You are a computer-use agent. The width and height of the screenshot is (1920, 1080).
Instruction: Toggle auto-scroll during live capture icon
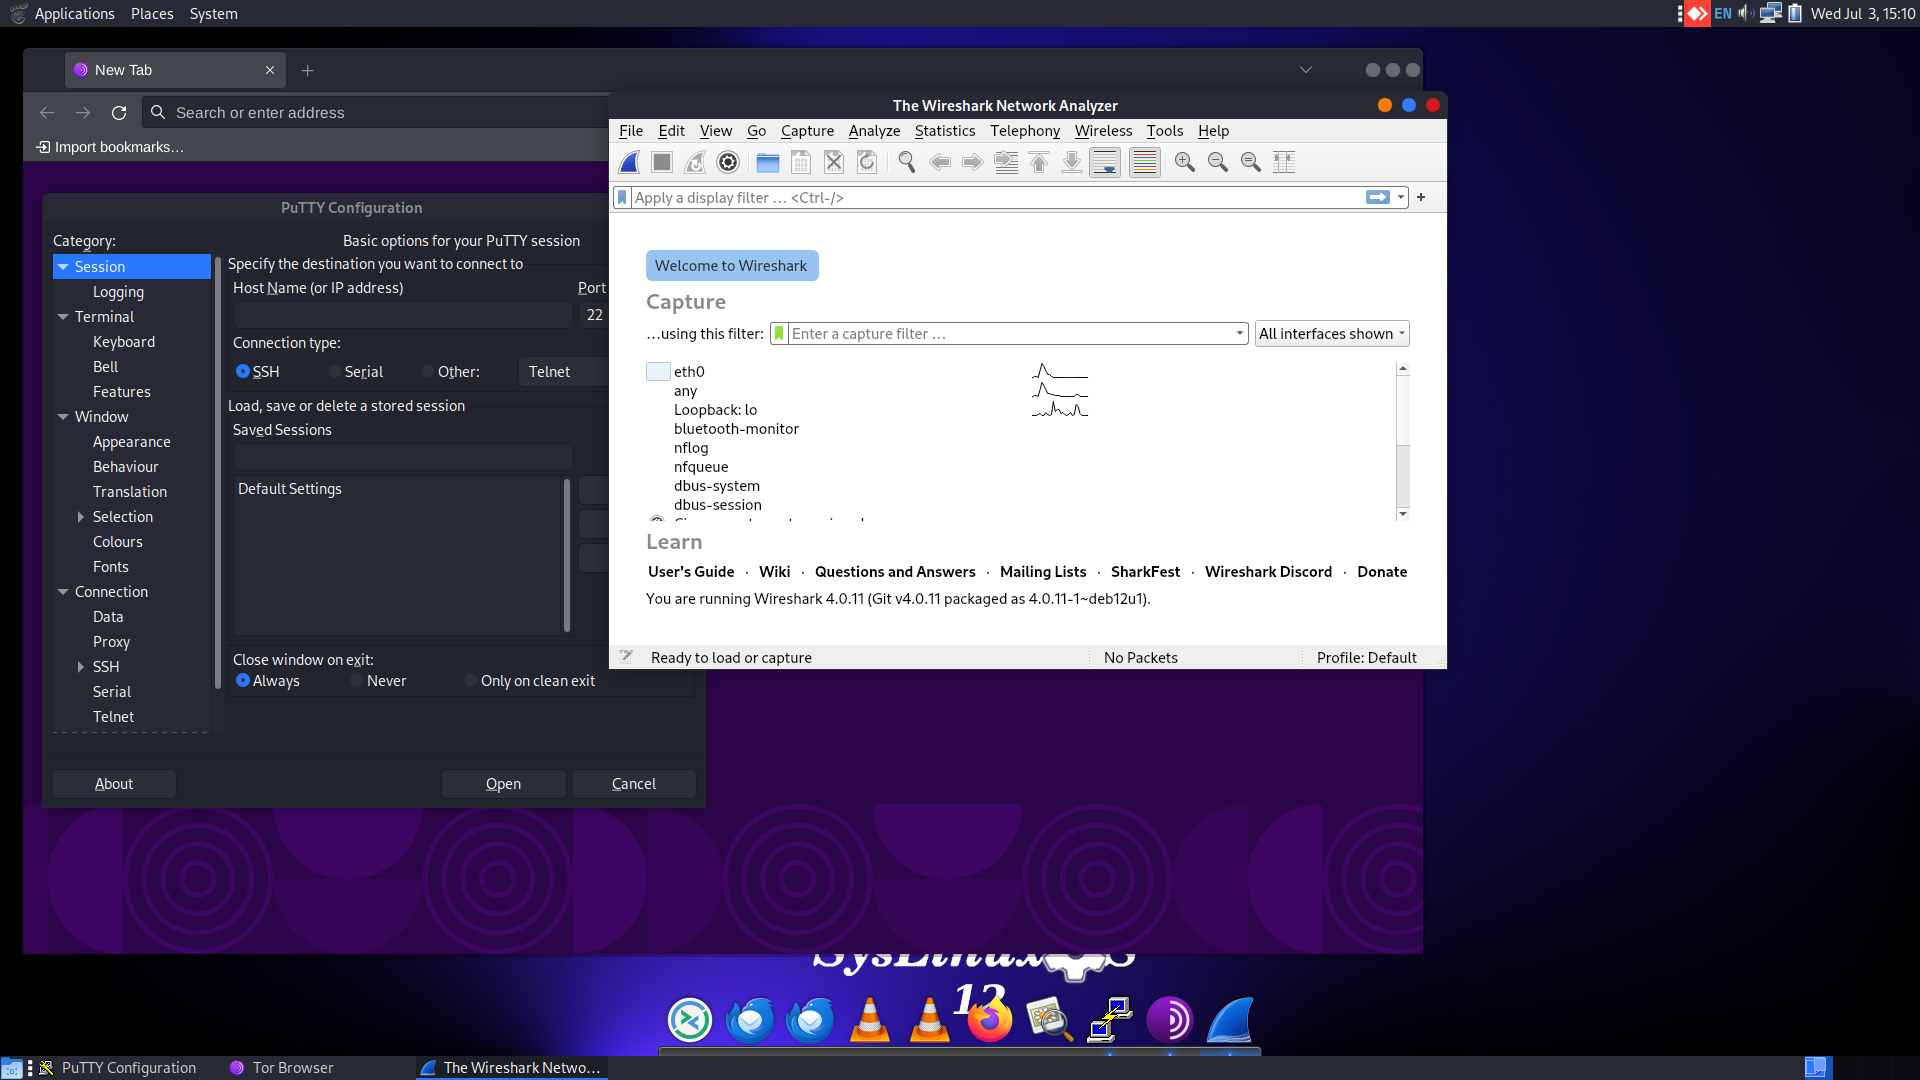tap(1105, 162)
